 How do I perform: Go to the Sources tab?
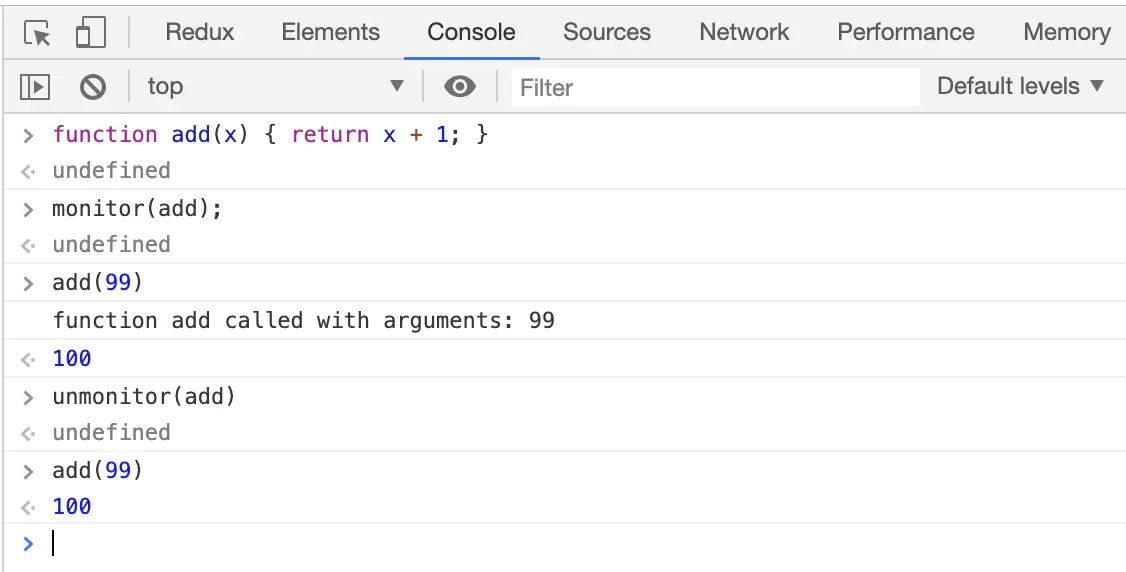pos(606,32)
